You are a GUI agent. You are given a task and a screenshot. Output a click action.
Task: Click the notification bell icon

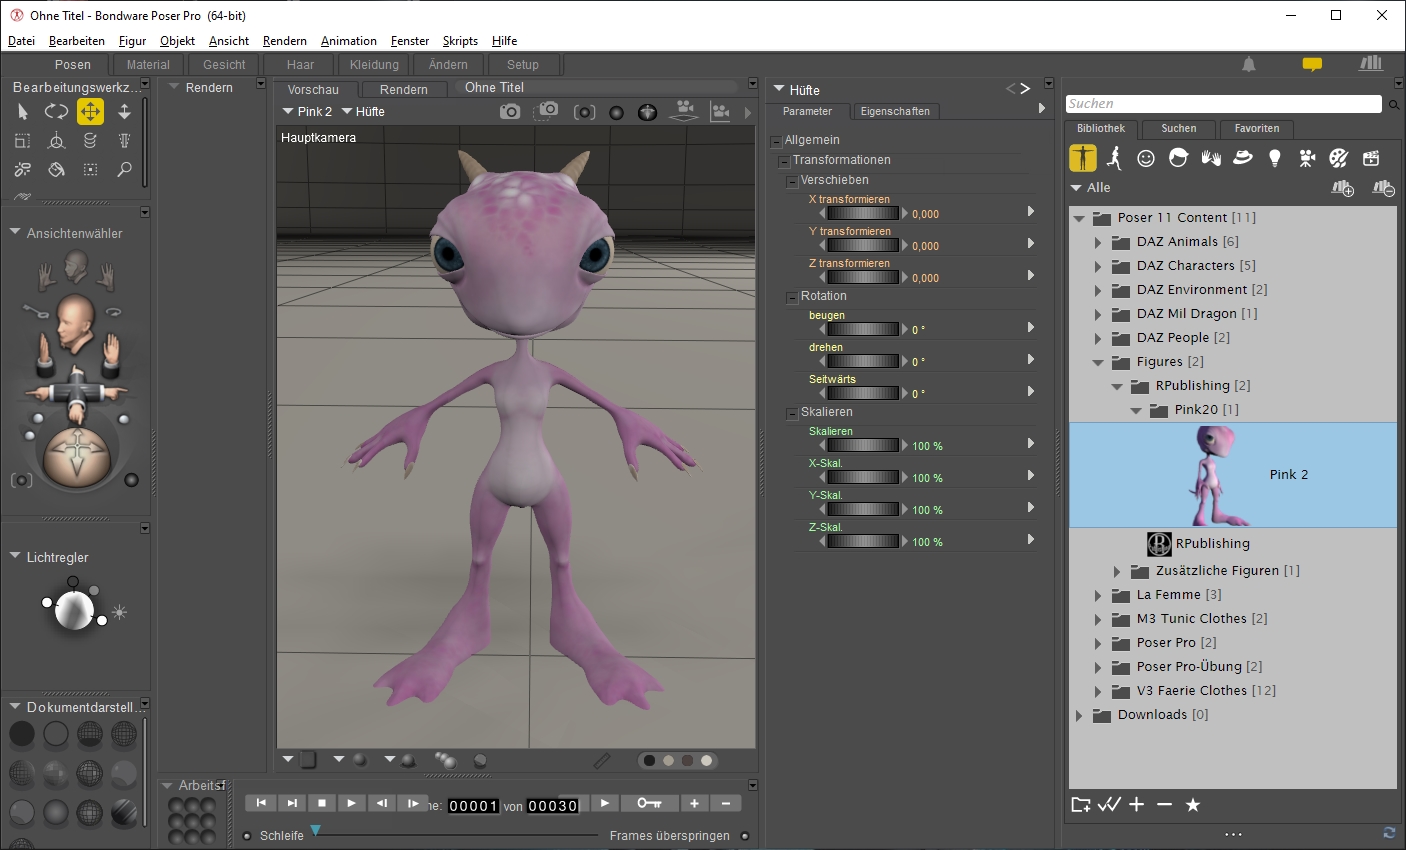pyautogui.click(x=1249, y=65)
